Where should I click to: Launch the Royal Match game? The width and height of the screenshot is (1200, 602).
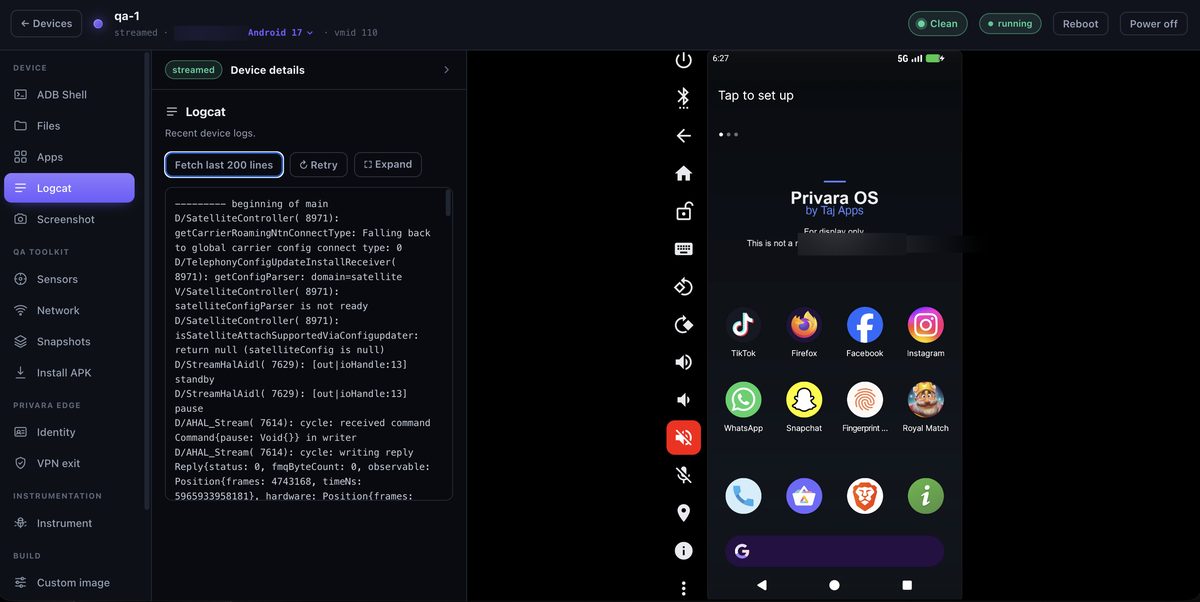click(926, 400)
